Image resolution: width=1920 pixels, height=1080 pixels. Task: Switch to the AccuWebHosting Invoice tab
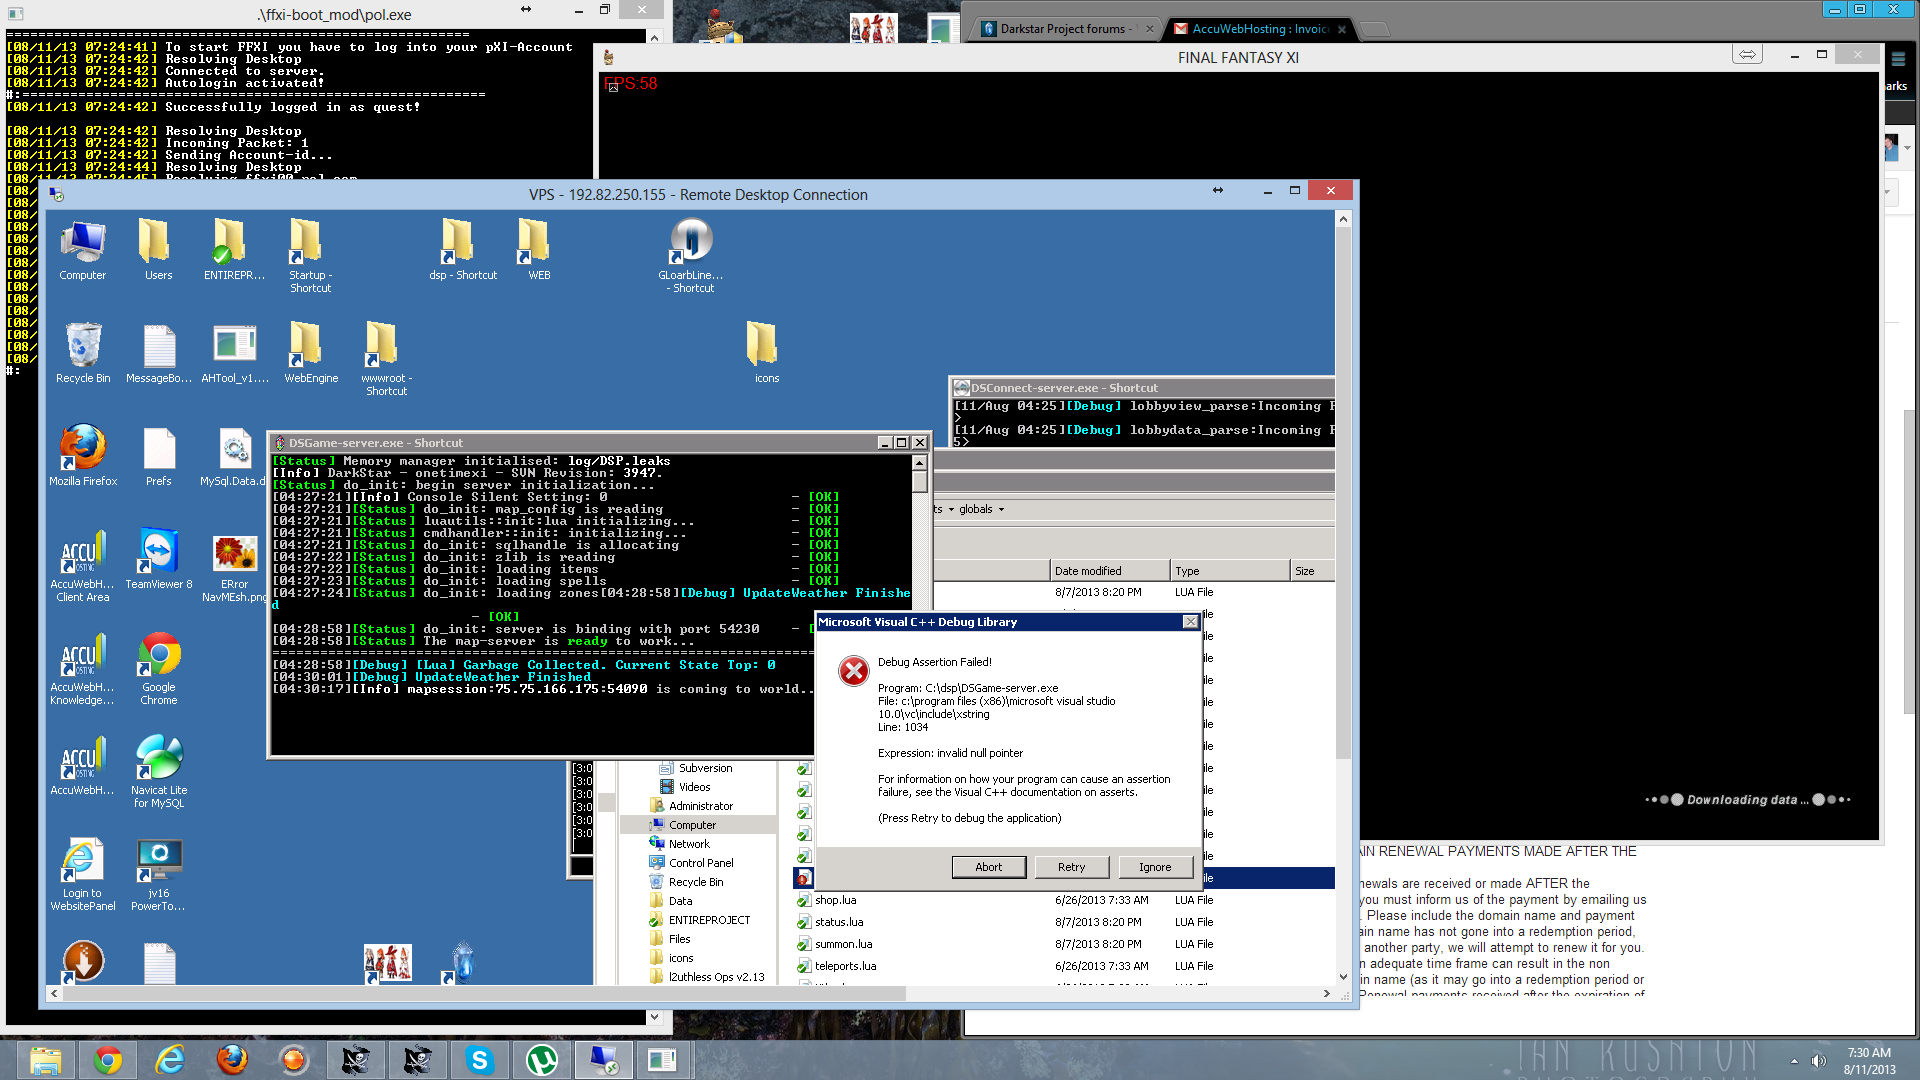(1258, 29)
